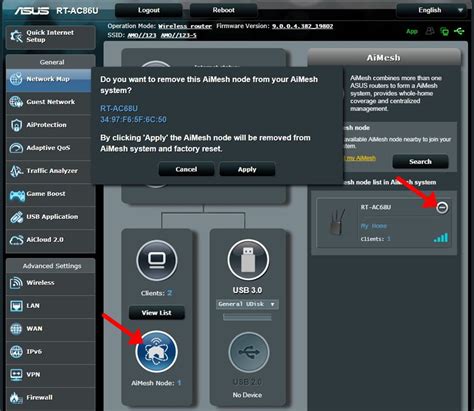Click the RT-AC68U signal strength bars

[x=441, y=238]
